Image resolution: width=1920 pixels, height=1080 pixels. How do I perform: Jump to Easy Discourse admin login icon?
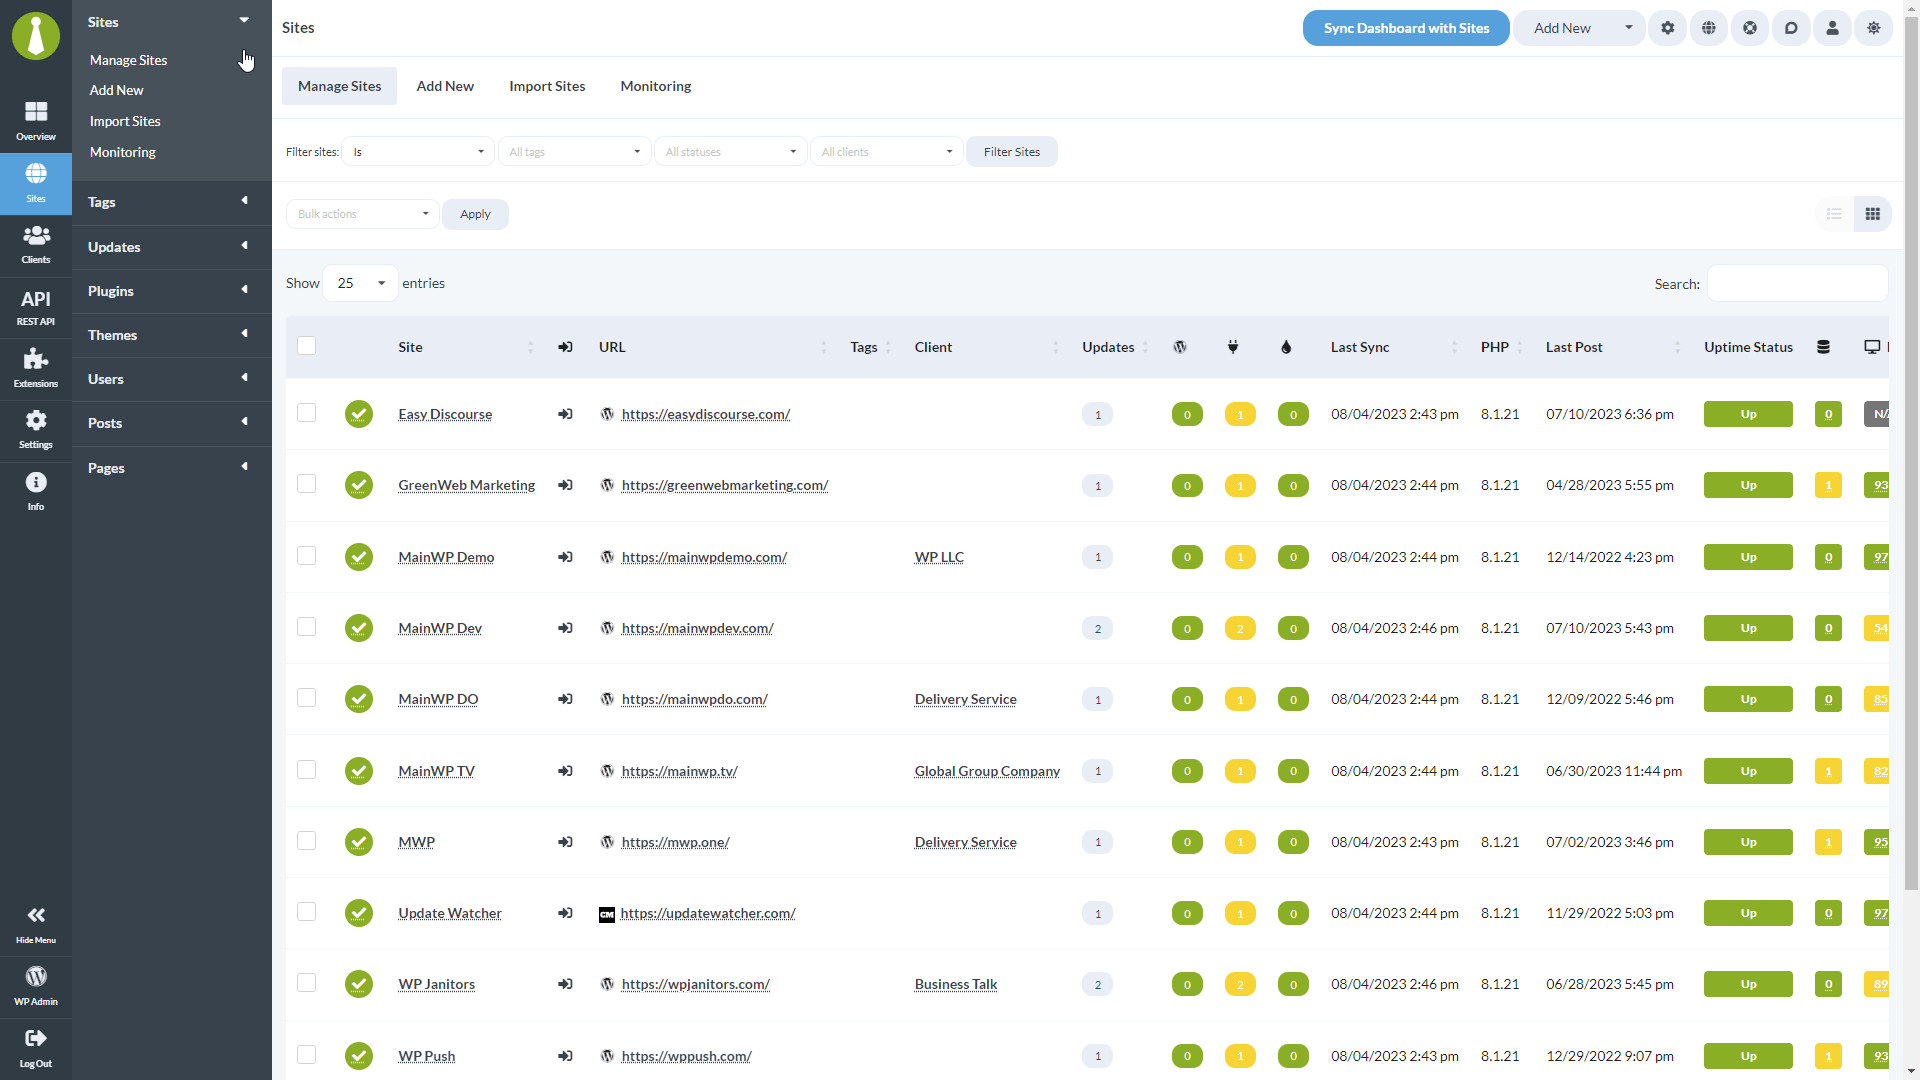point(565,414)
